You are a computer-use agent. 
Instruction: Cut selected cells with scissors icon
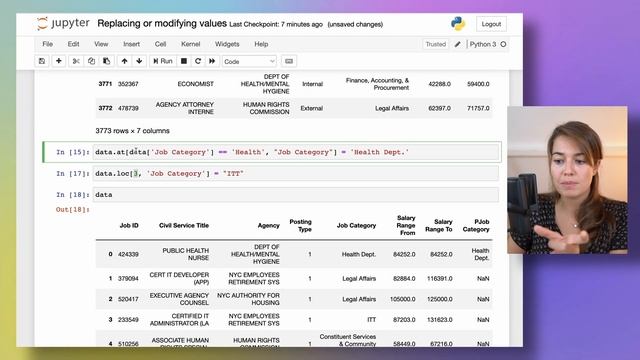pyautogui.click(x=76, y=61)
